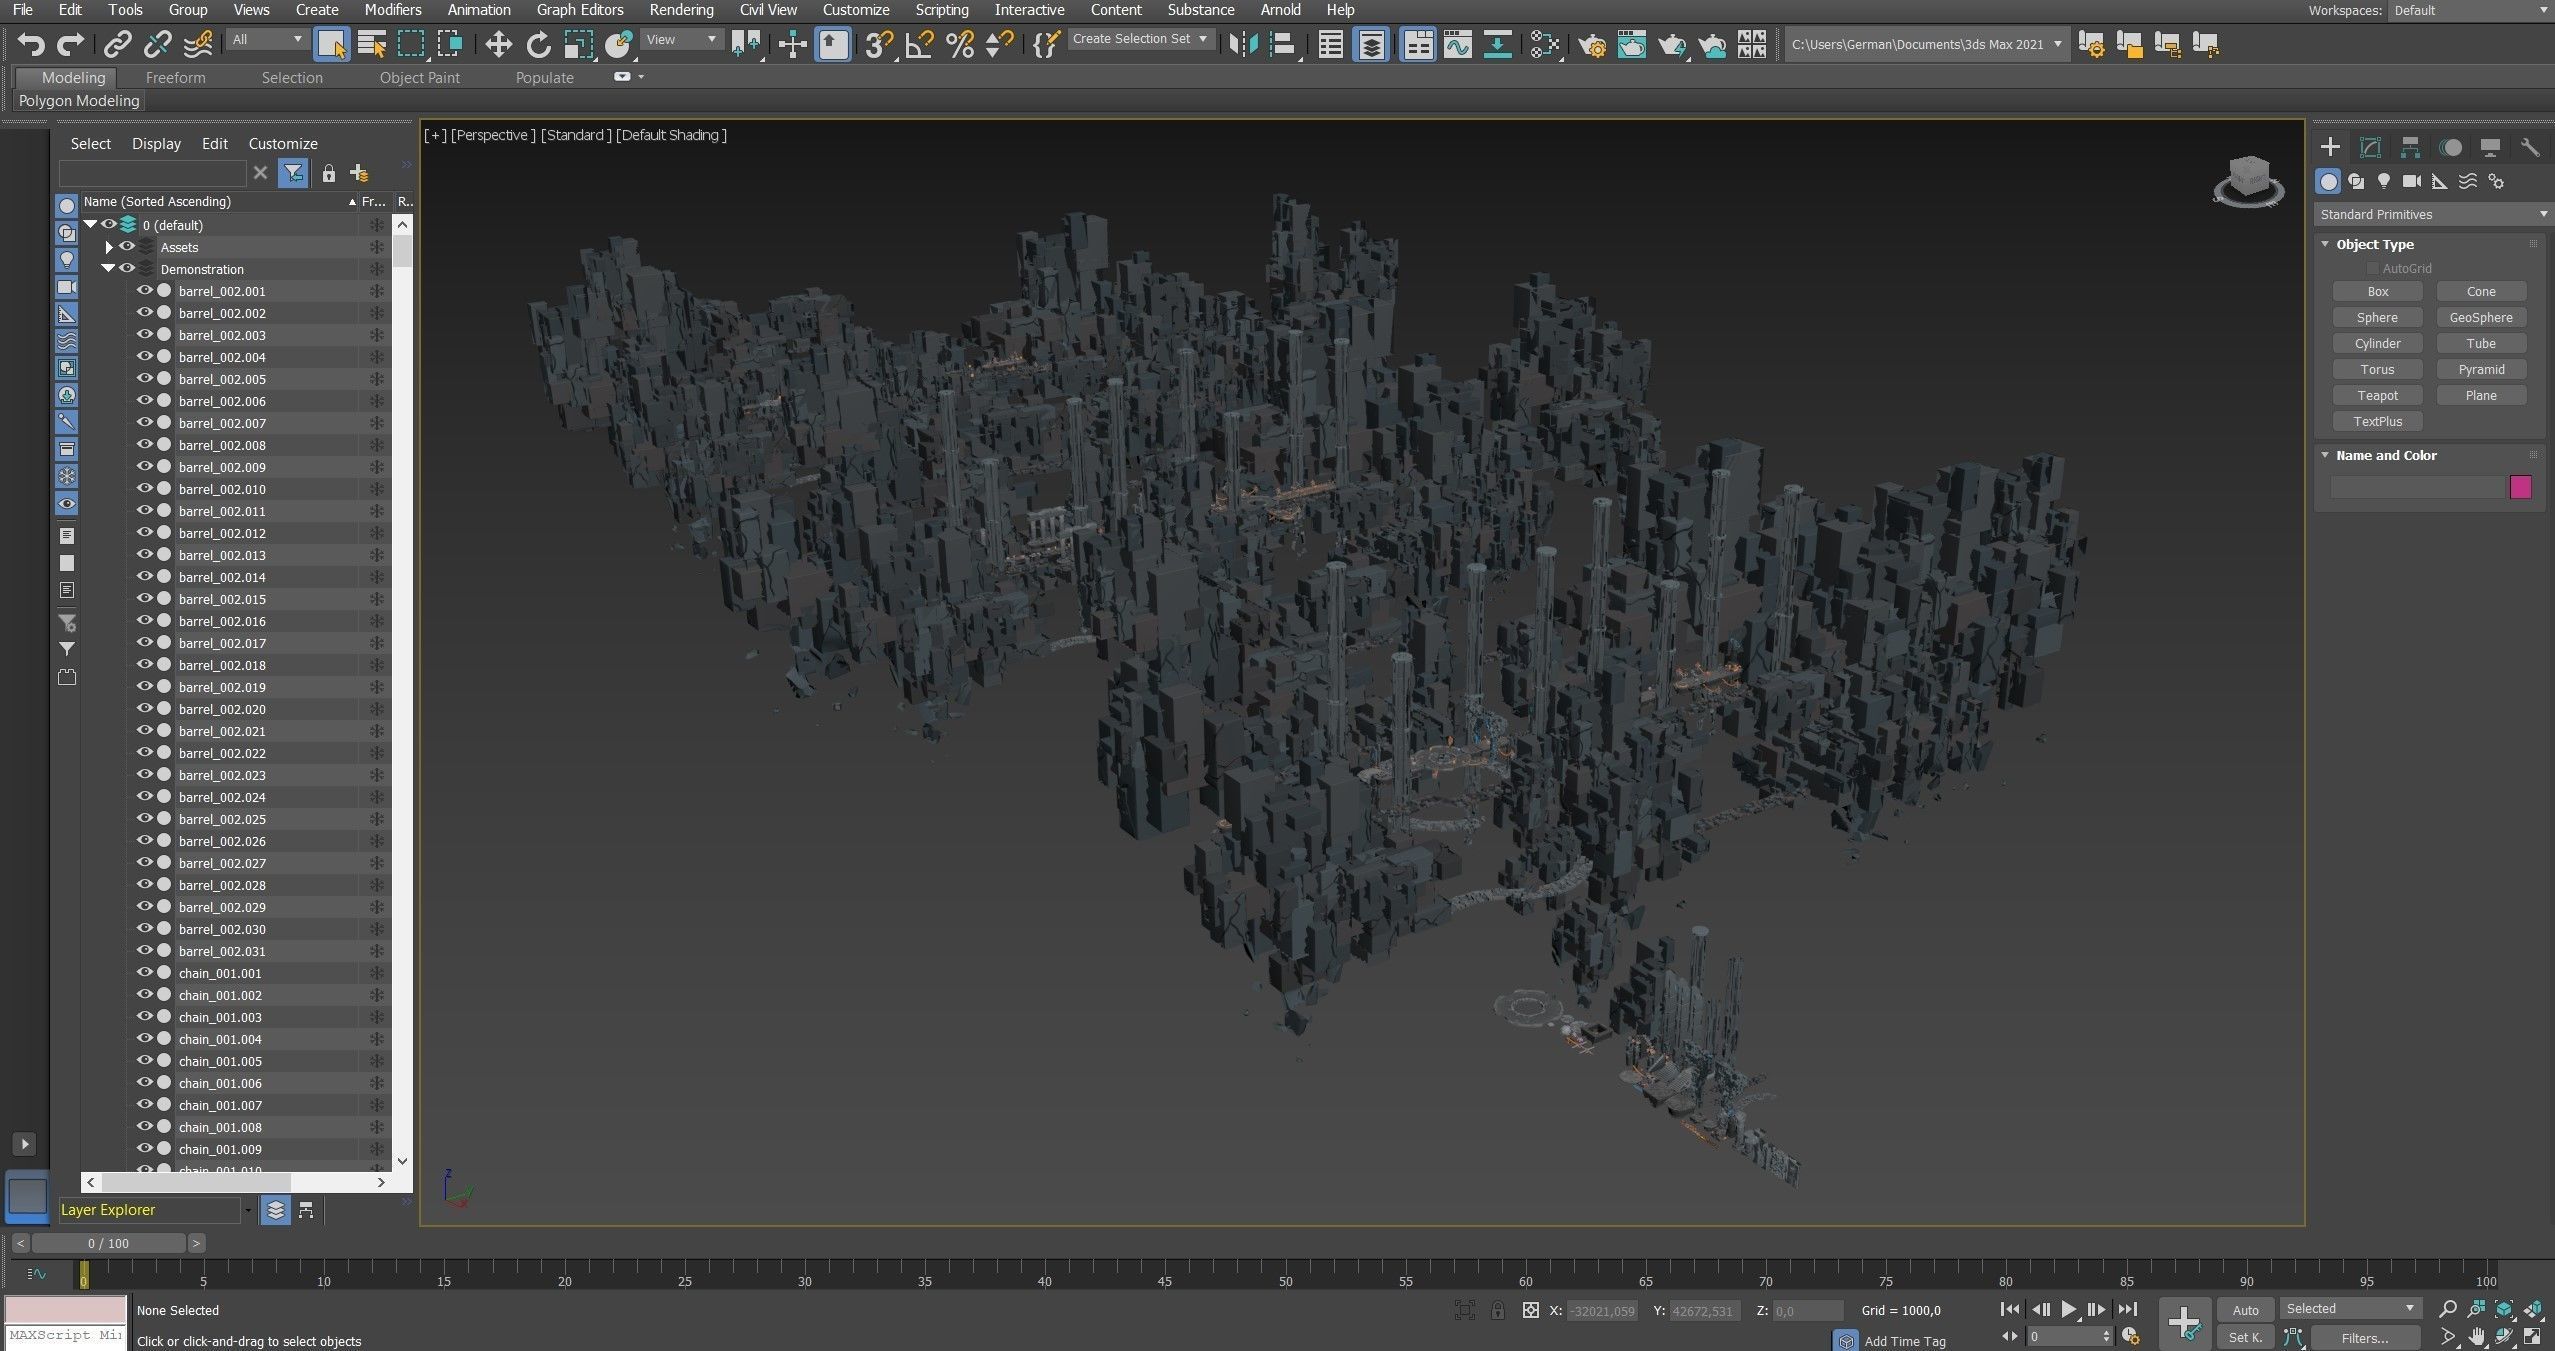Open the Modify command panel tab

click(x=2370, y=147)
